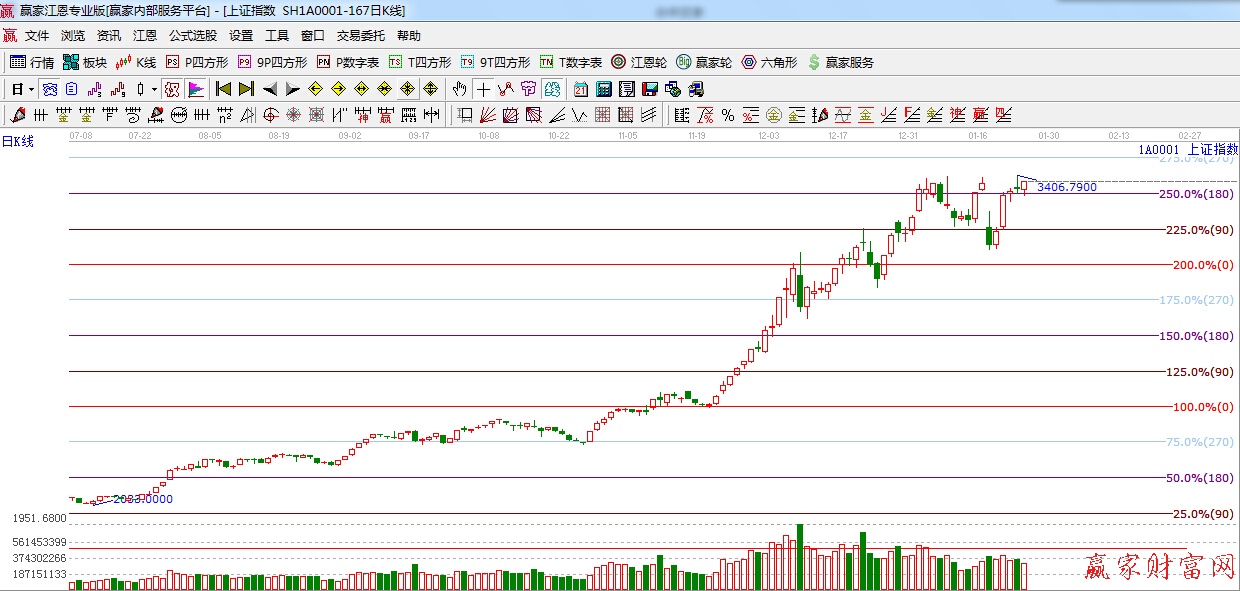Open the 六角形 hexagon tool
This screenshot has height=591, width=1240.
click(x=769, y=62)
